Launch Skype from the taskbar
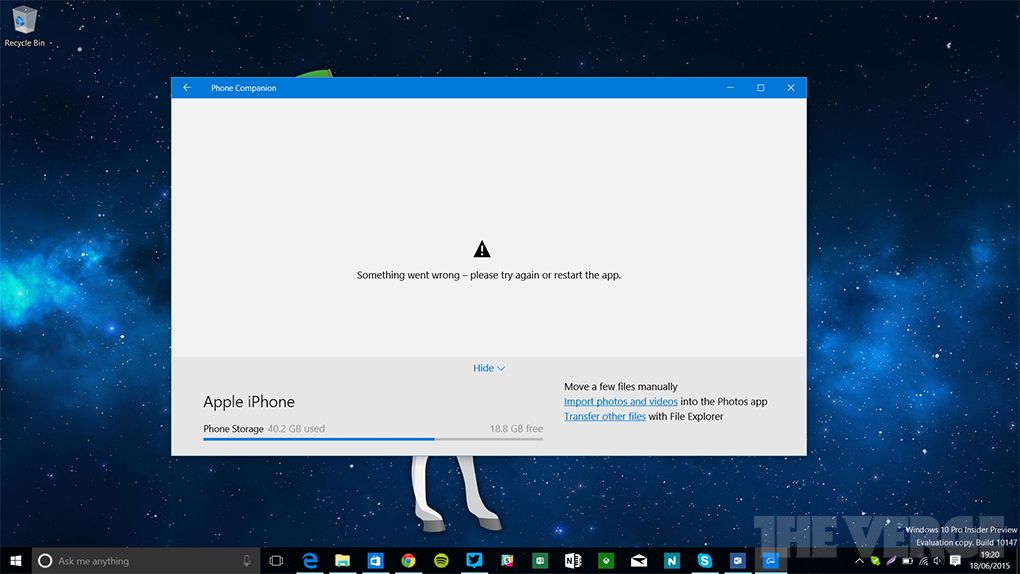Image resolution: width=1020 pixels, height=574 pixels. (705, 560)
